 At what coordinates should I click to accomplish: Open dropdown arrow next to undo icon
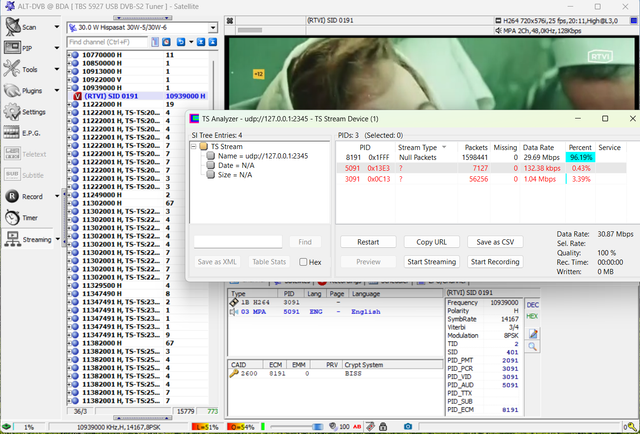[x=191, y=42]
